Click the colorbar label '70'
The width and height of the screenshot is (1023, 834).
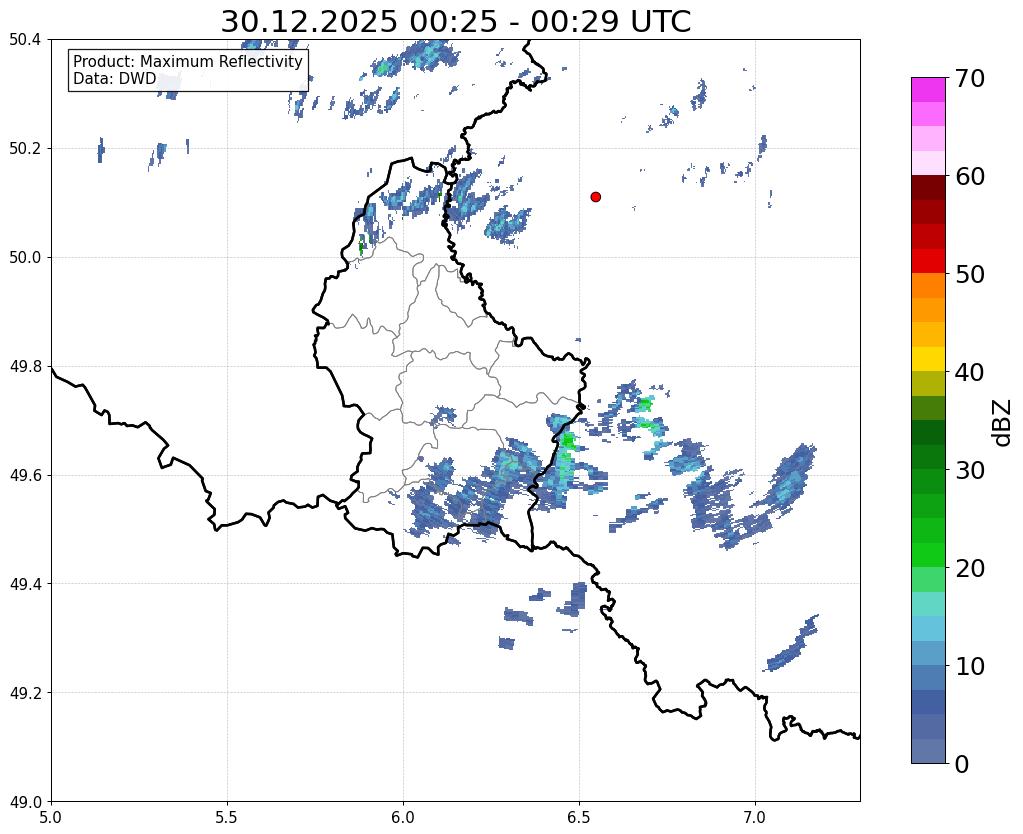tap(970, 78)
